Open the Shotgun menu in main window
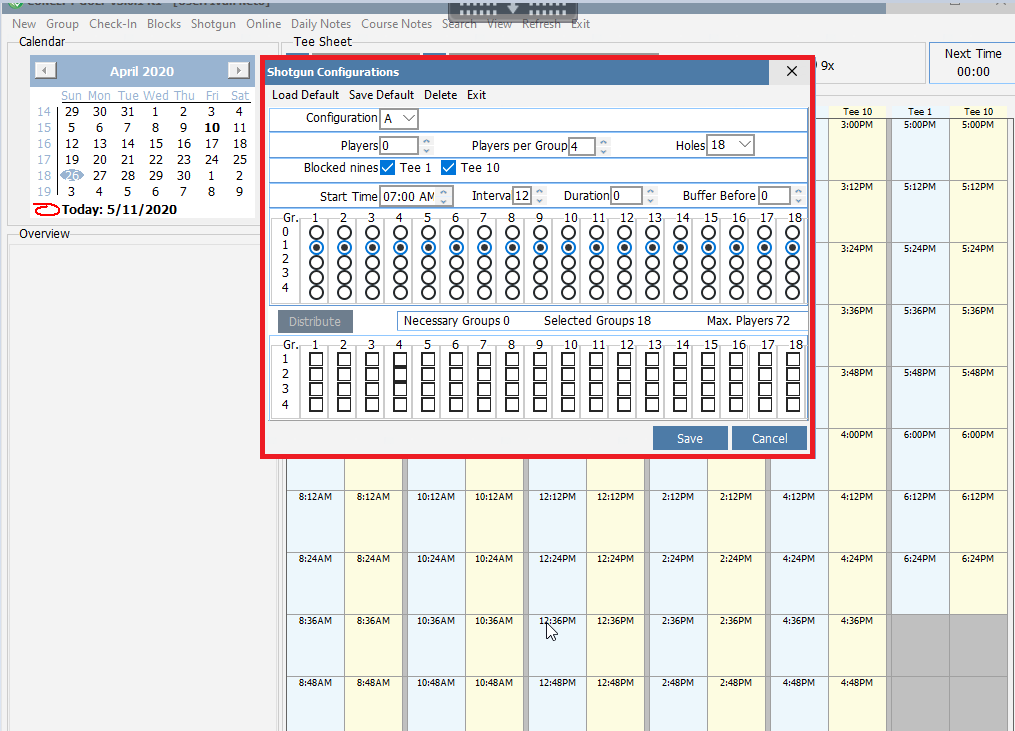The image size is (1015, 731). [213, 24]
